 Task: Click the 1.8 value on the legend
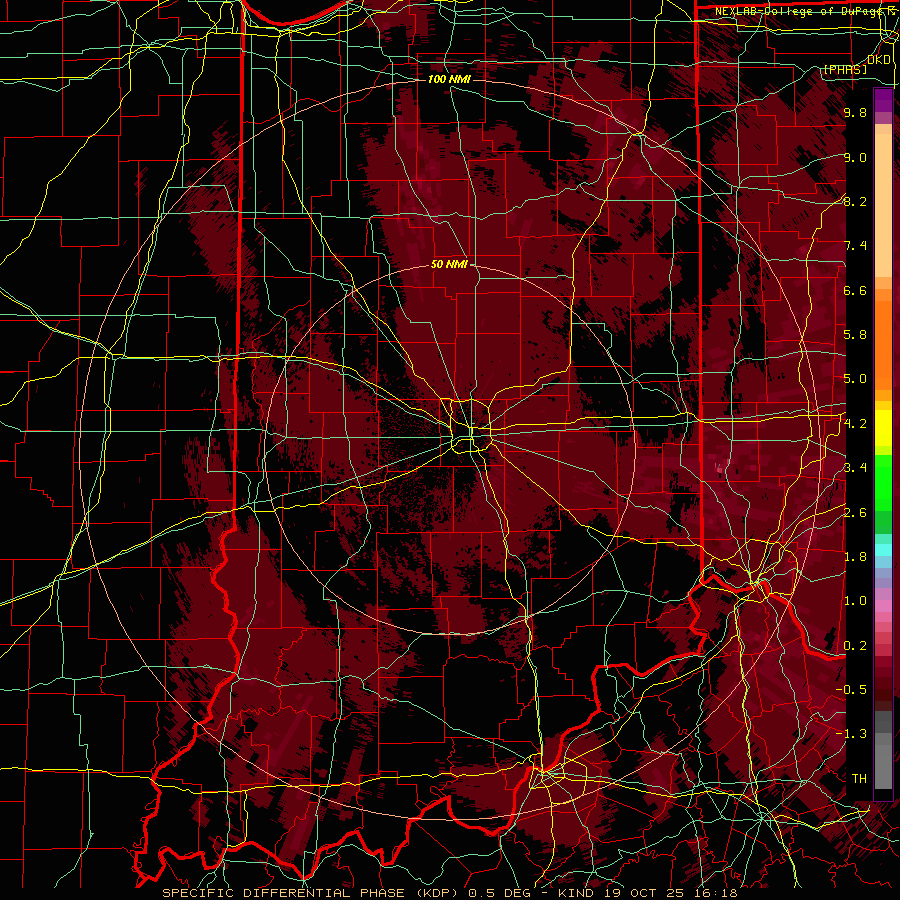coord(855,557)
